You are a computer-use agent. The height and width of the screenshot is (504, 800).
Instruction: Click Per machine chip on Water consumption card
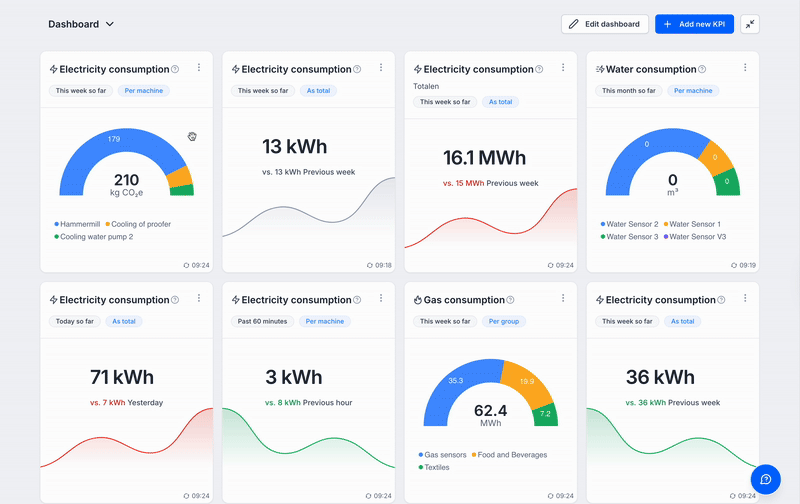click(x=693, y=91)
